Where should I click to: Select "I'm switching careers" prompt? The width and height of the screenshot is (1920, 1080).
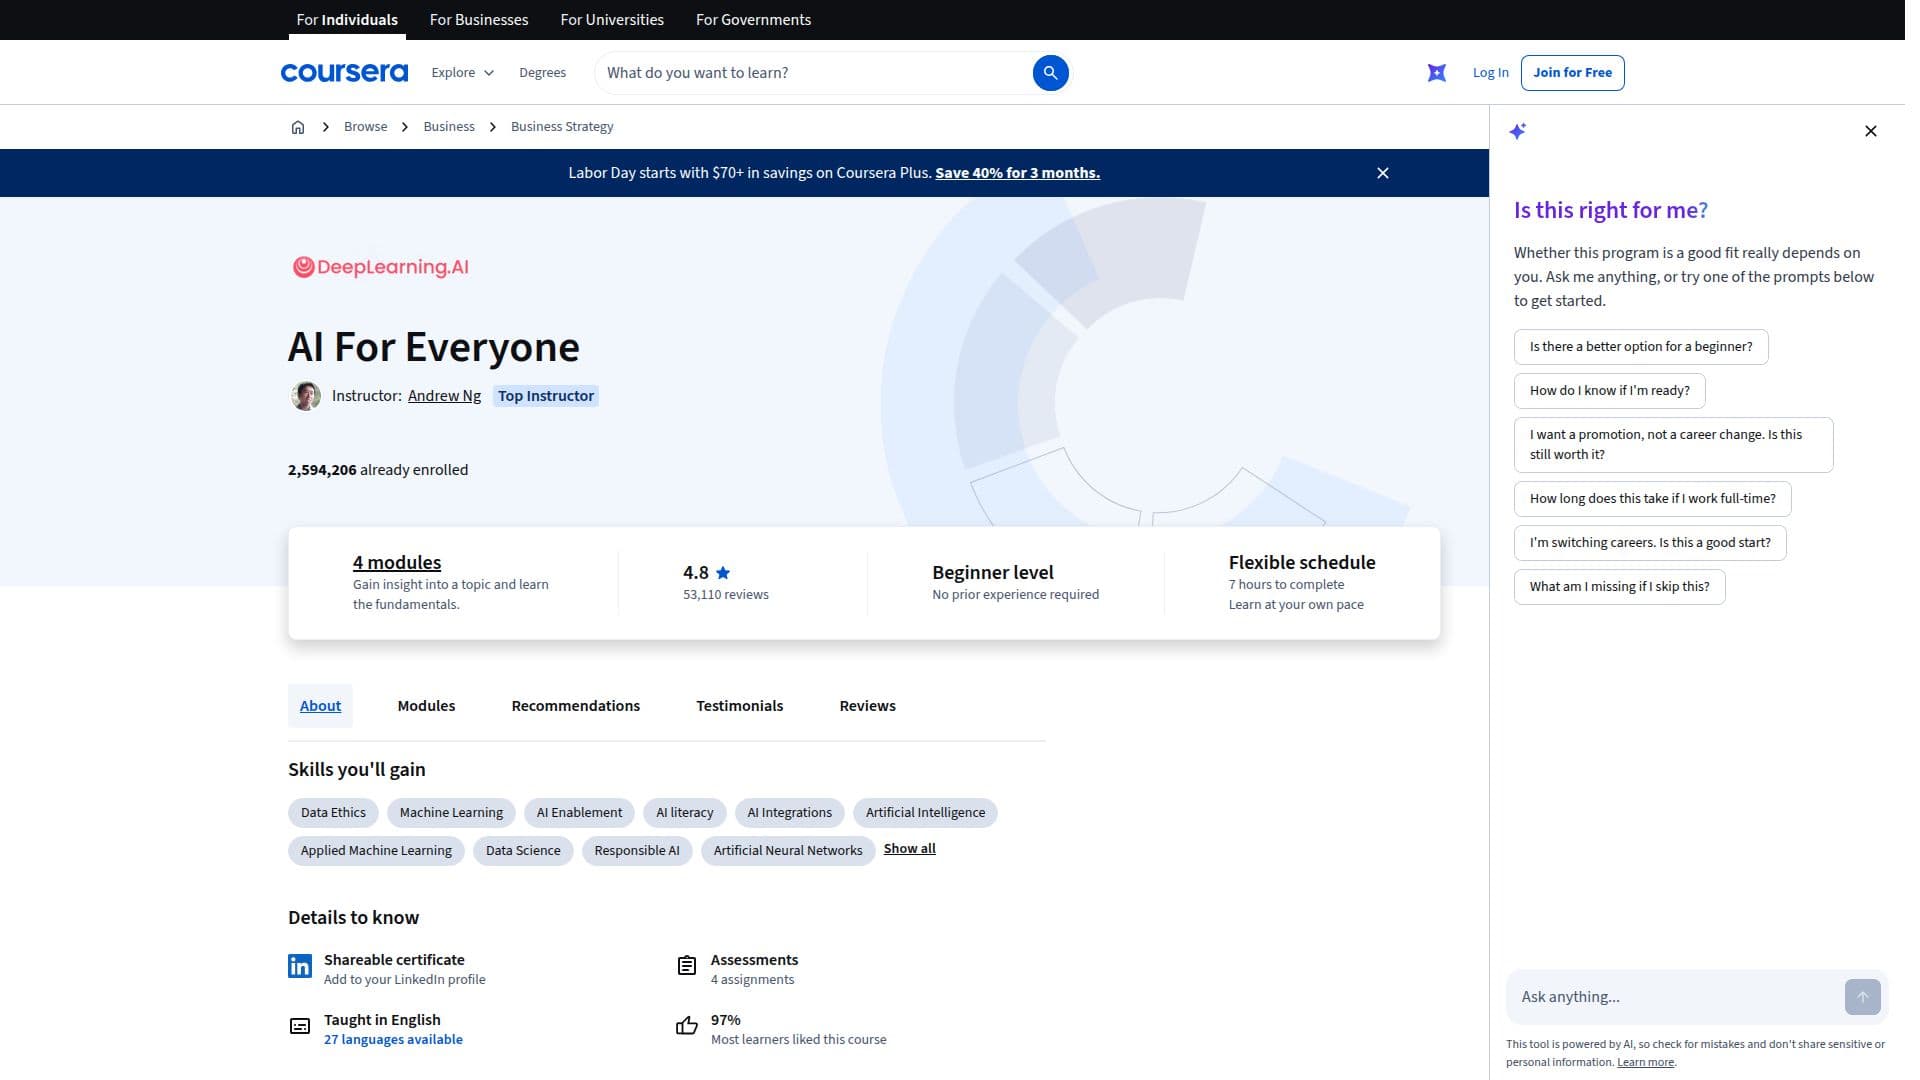1650,543
